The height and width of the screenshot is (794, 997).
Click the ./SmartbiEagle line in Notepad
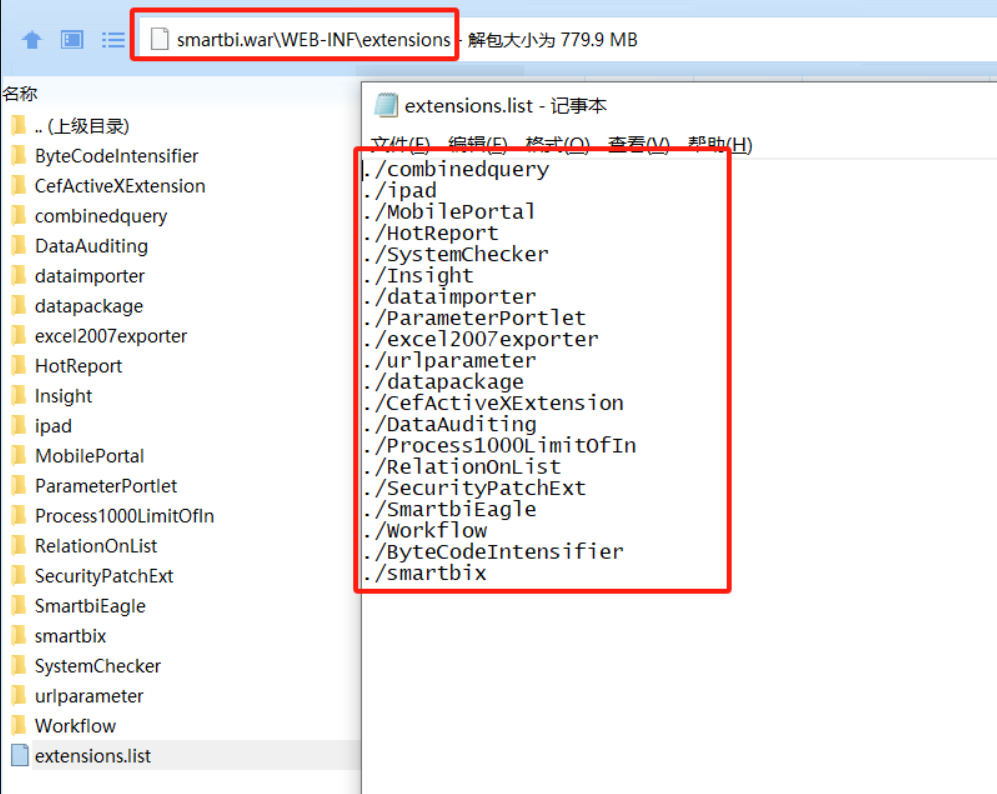pyautogui.click(x=450, y=509)
